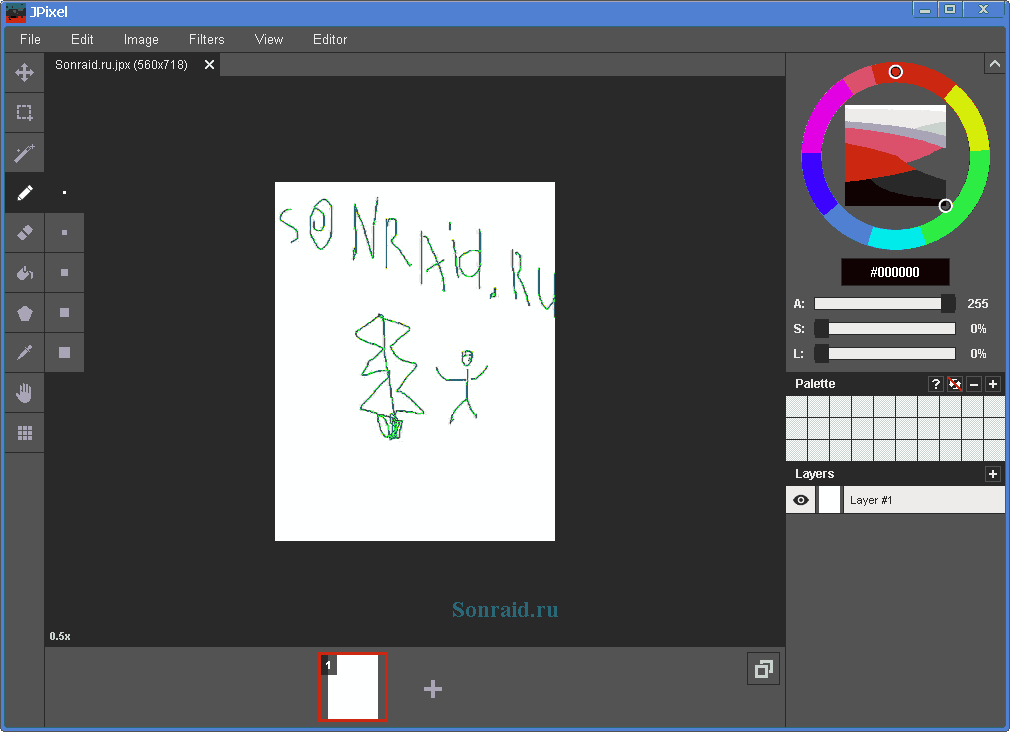Choose the largest brush size square

(64, 352)
